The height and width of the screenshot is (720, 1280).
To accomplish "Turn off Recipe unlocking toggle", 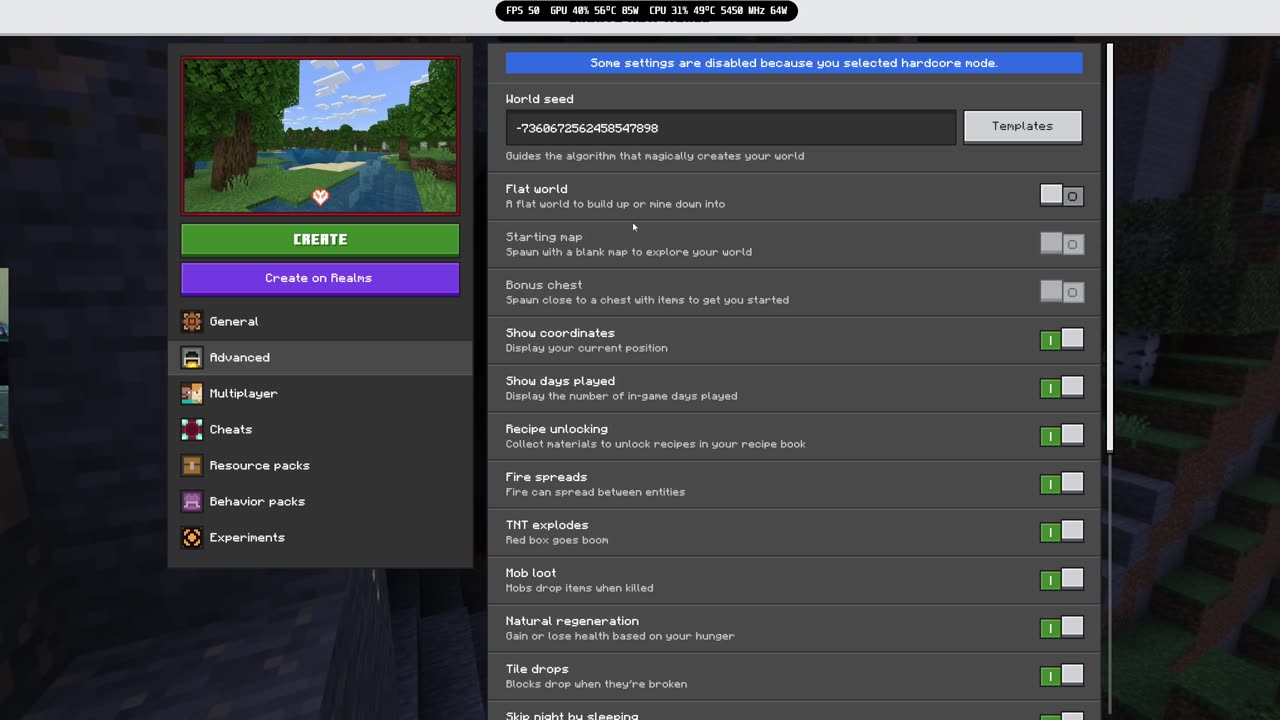I will 1061,436.
